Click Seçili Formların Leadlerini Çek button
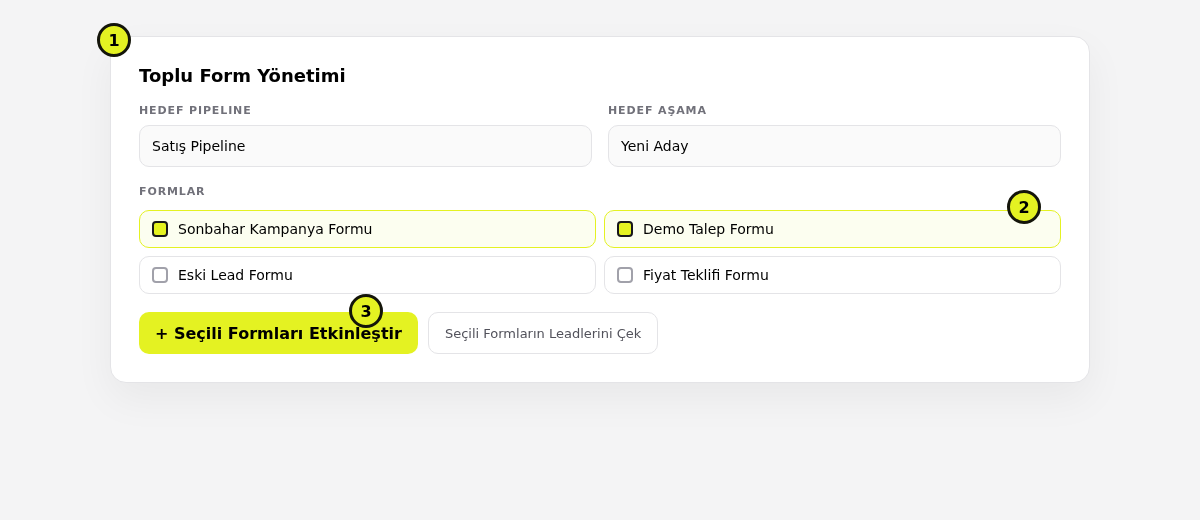Screen dimensions: 1200x520 [x=543, y=333]
